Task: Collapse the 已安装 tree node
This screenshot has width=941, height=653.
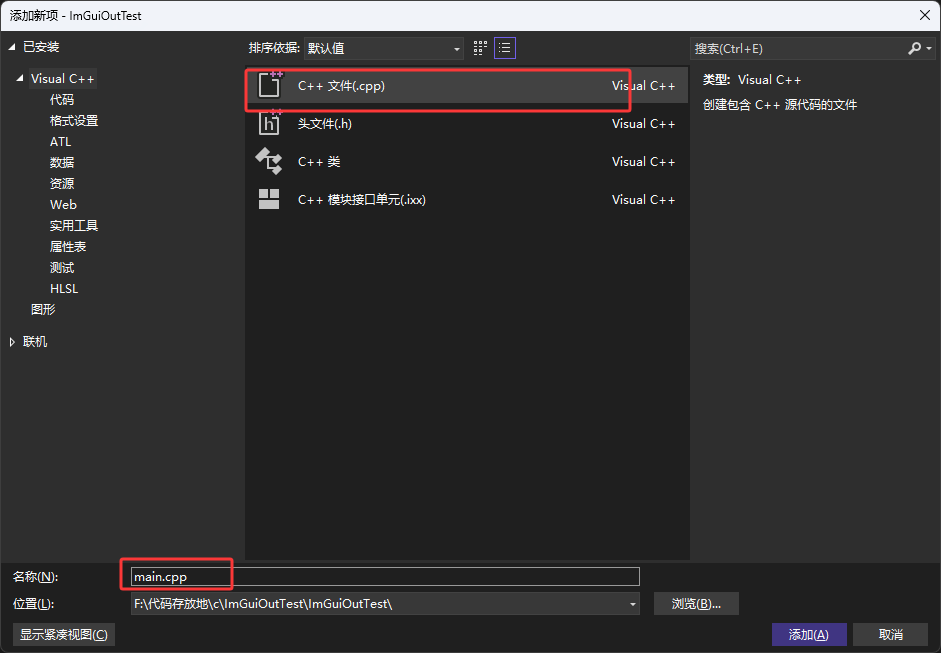Action: pyautogui.click(x=12, y=47)
